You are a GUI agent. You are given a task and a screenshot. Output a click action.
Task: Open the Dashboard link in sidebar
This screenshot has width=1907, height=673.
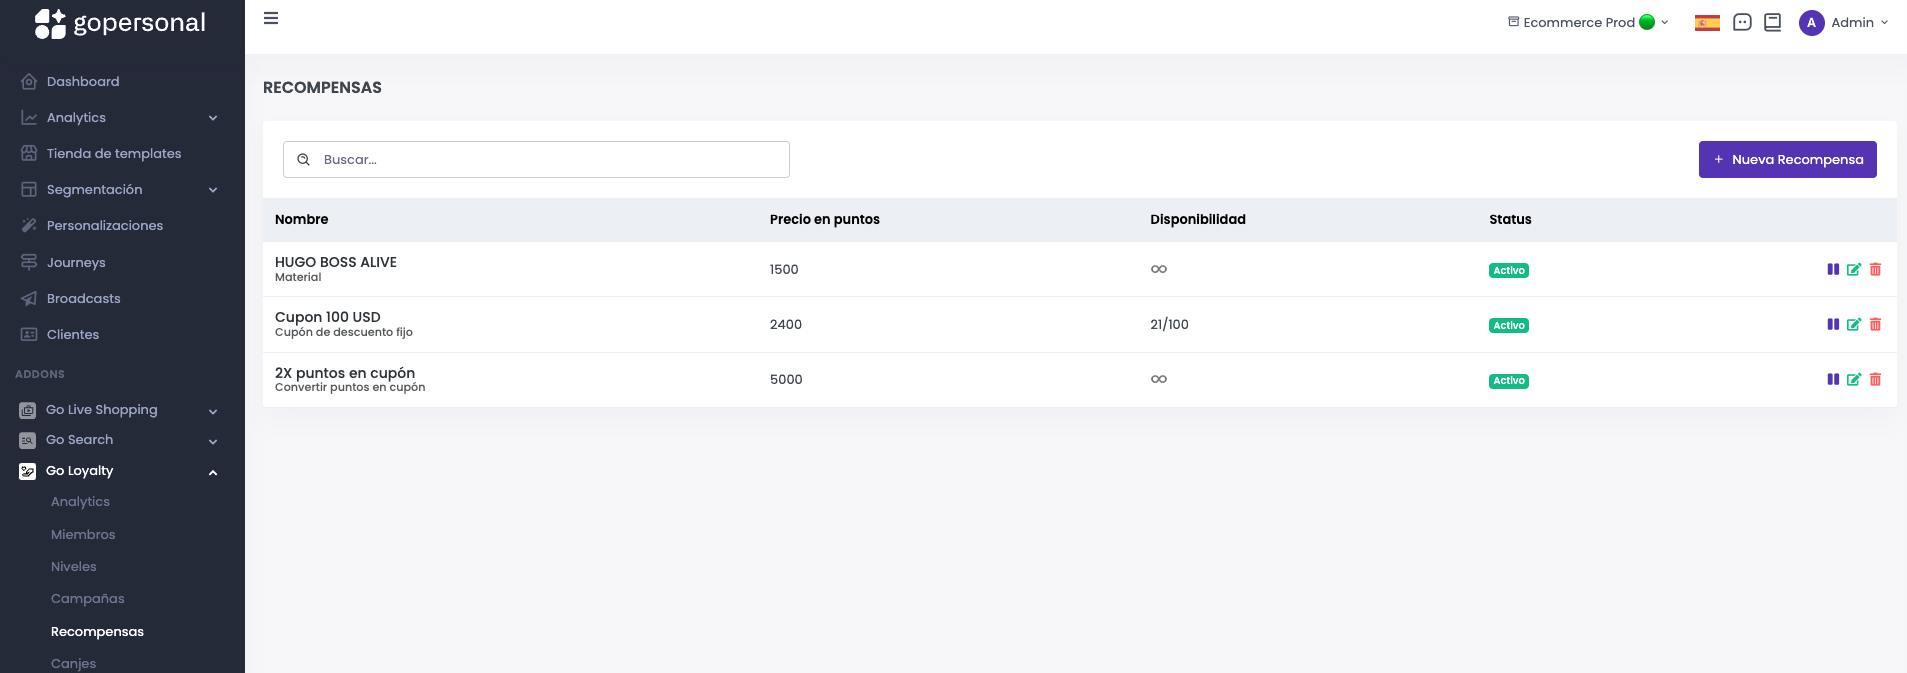pyautogui.click(x=83, y=82)
